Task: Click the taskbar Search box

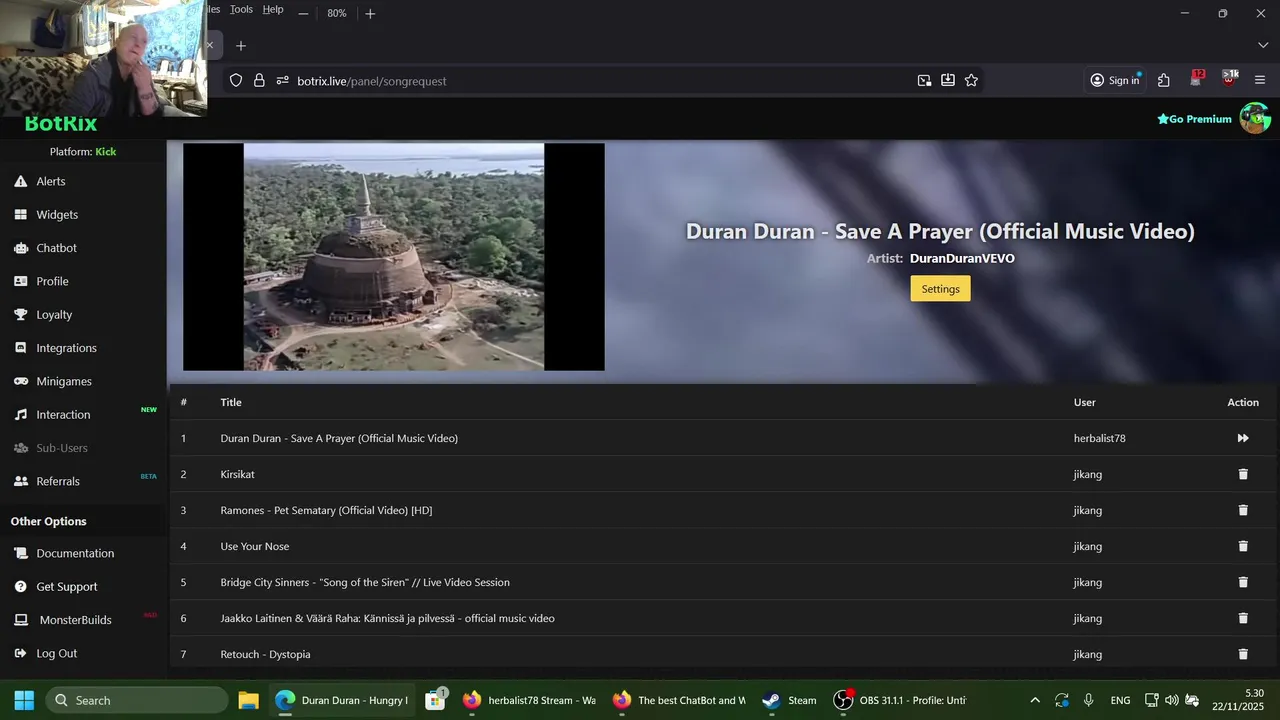Action: 136,700
